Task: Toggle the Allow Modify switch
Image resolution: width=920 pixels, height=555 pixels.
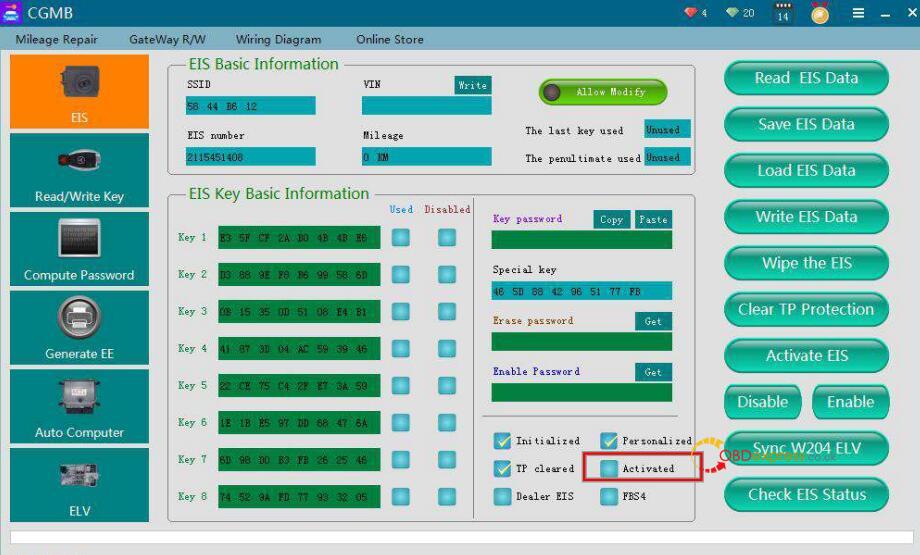Action: [603, 92]
